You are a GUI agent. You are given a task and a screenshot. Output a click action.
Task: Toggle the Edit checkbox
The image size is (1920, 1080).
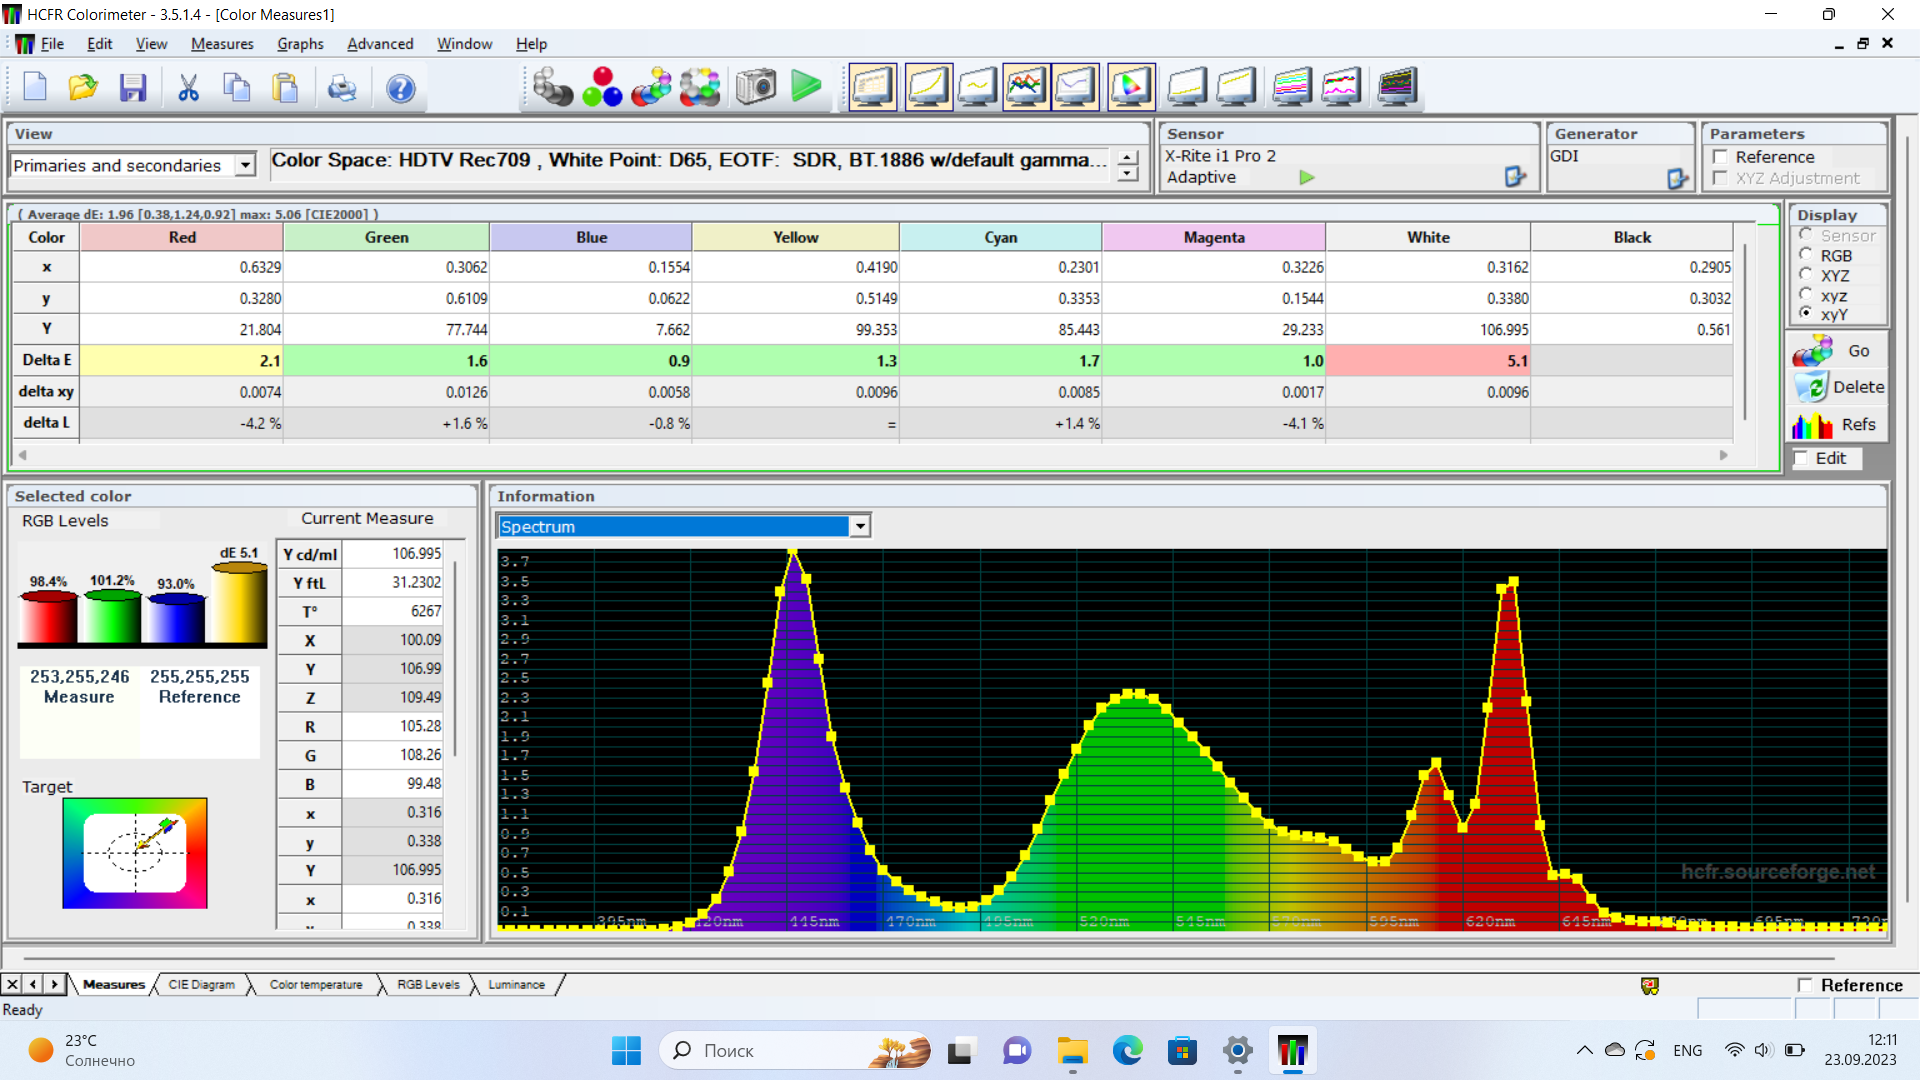tap(1801, 458)
